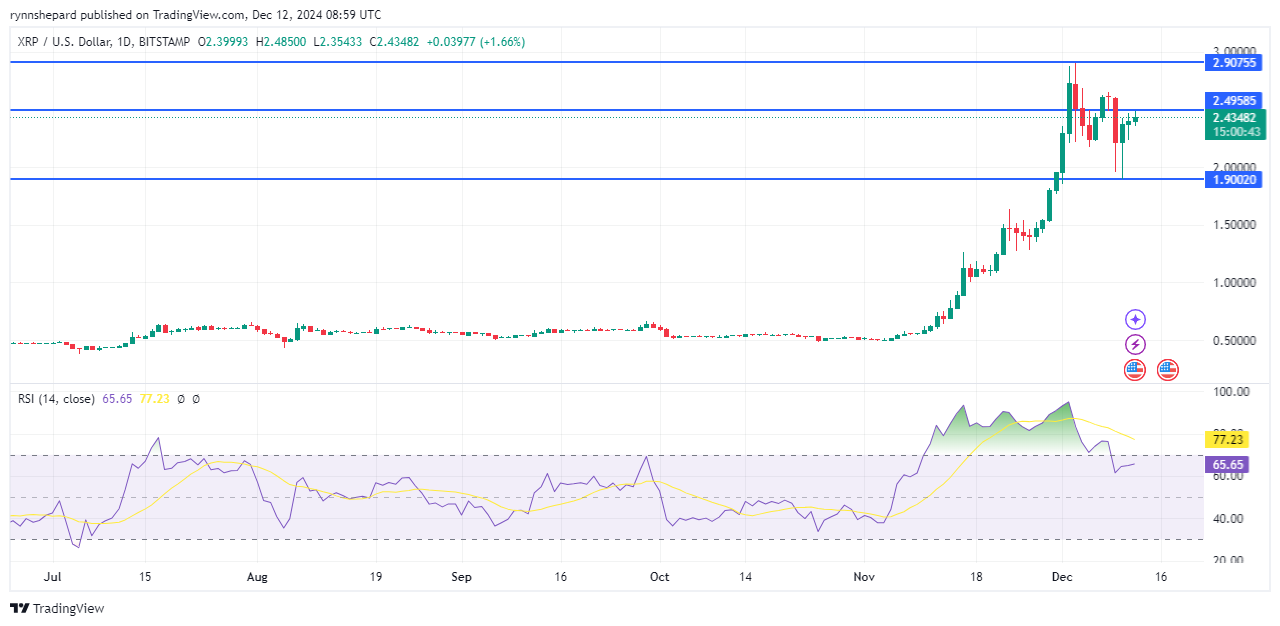Click the purple star event icon

click(1135, 320)
